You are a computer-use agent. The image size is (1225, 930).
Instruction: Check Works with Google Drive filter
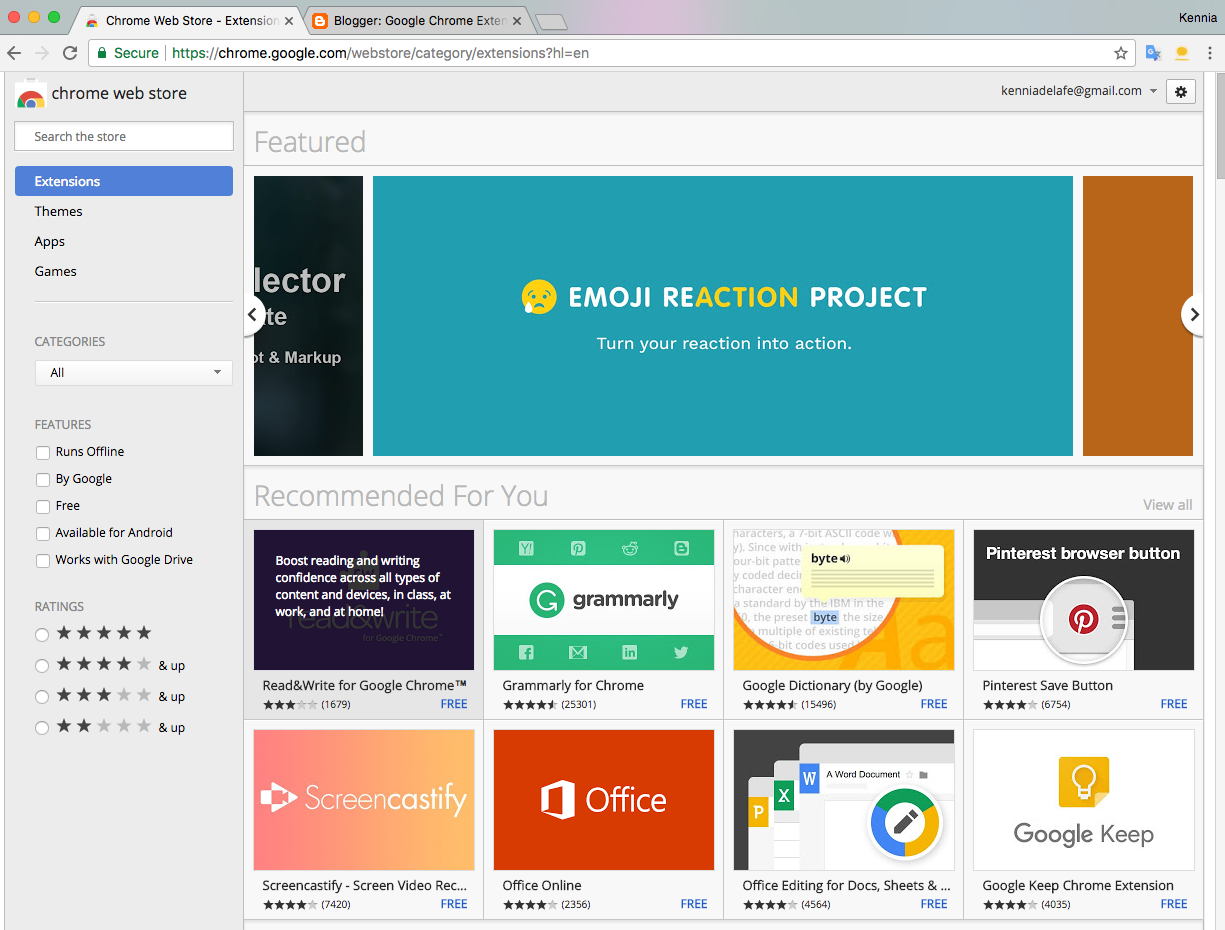pyautogui.click(x=42, y=560)
